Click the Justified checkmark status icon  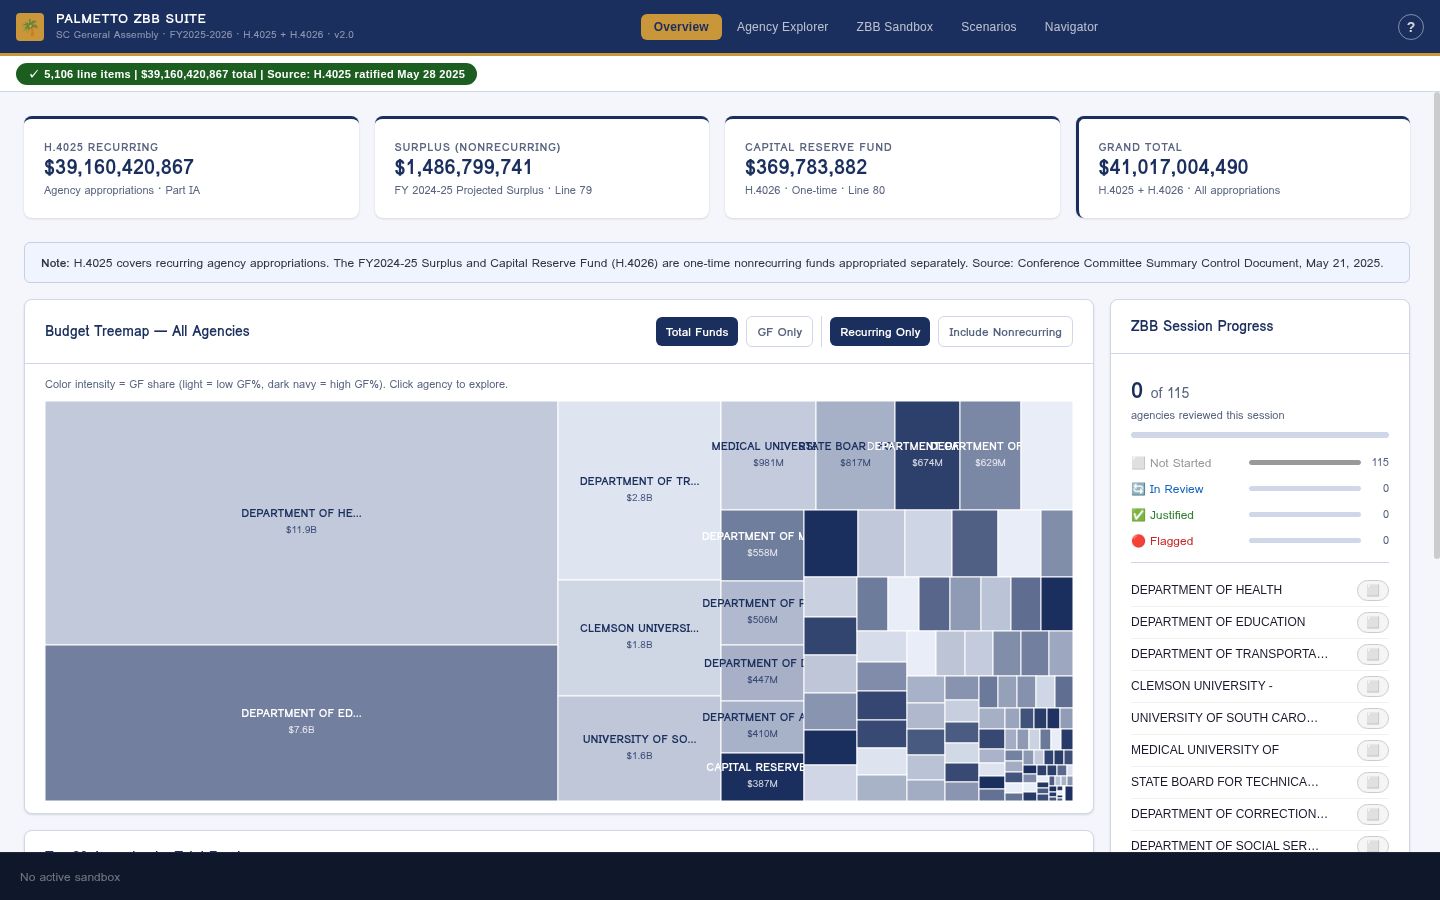(x=1138, y=515)
